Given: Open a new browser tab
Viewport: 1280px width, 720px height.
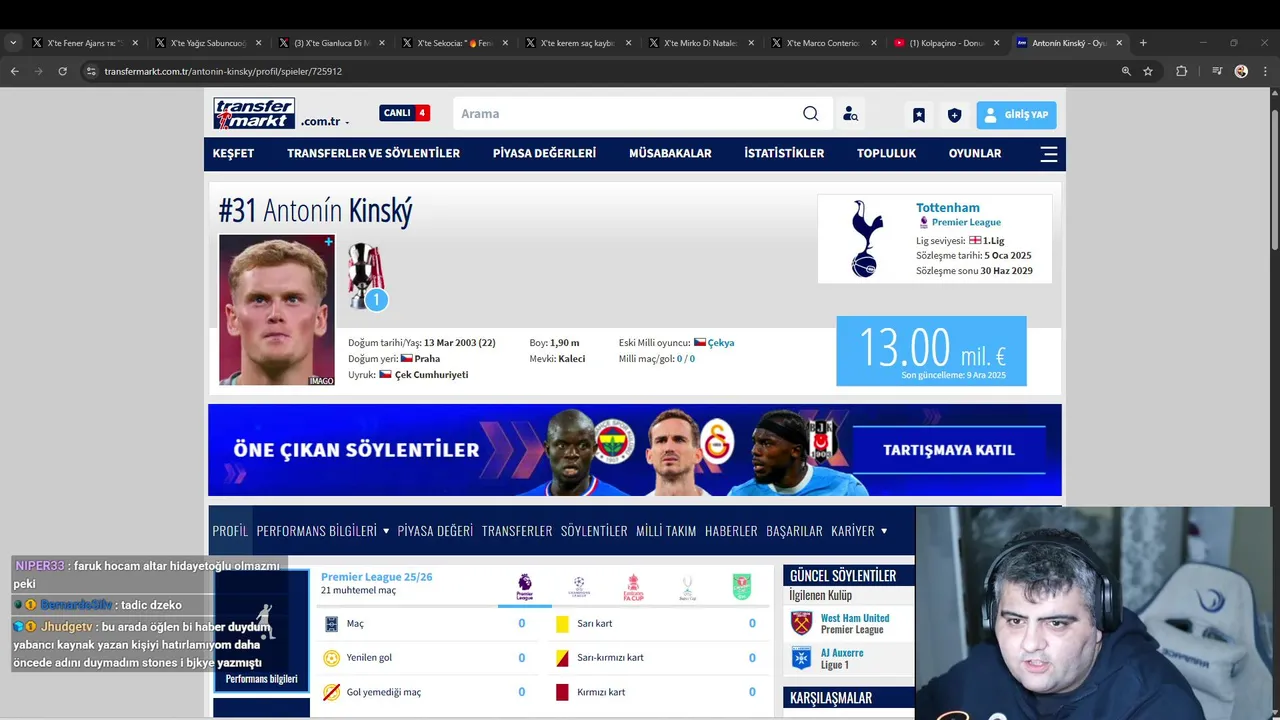Looking at the screenshot, I should 1143,43.
